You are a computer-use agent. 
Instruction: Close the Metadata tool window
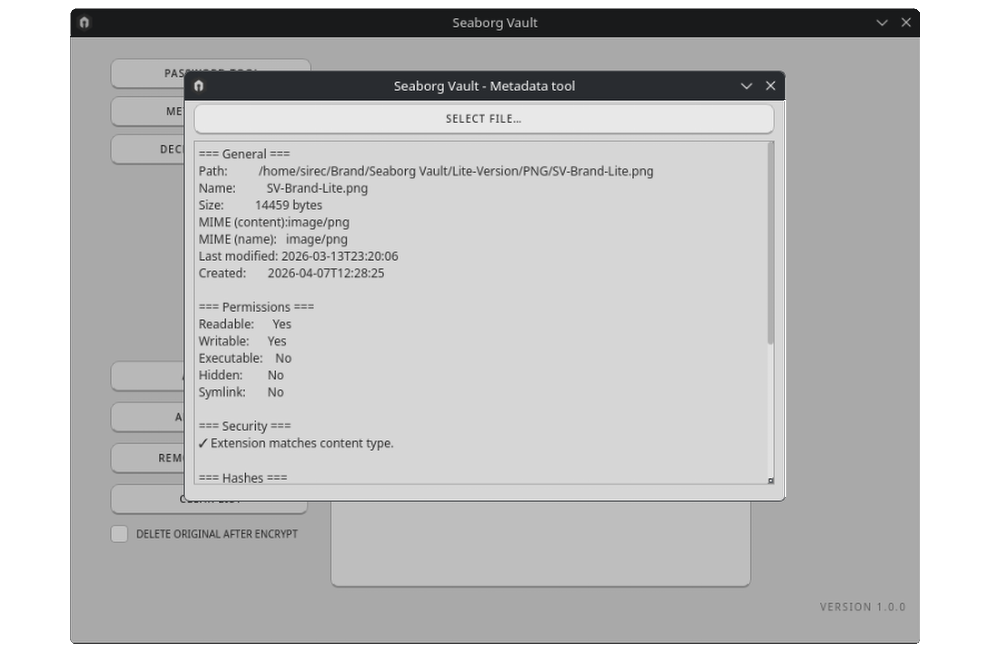click(x=770, y=85)
